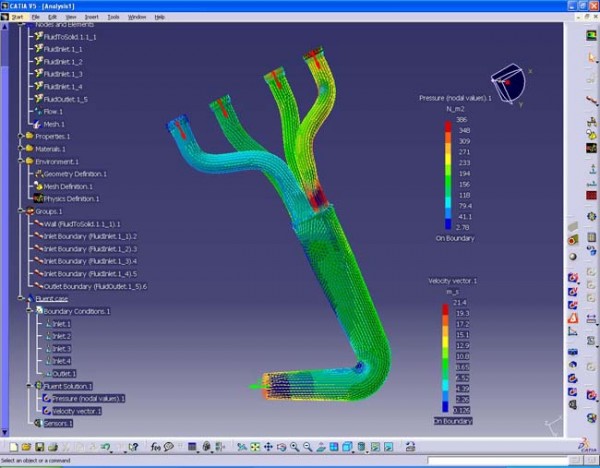Select Velocity vector.1 in tree
600x468 pixels.
click(x=74, y=411)
